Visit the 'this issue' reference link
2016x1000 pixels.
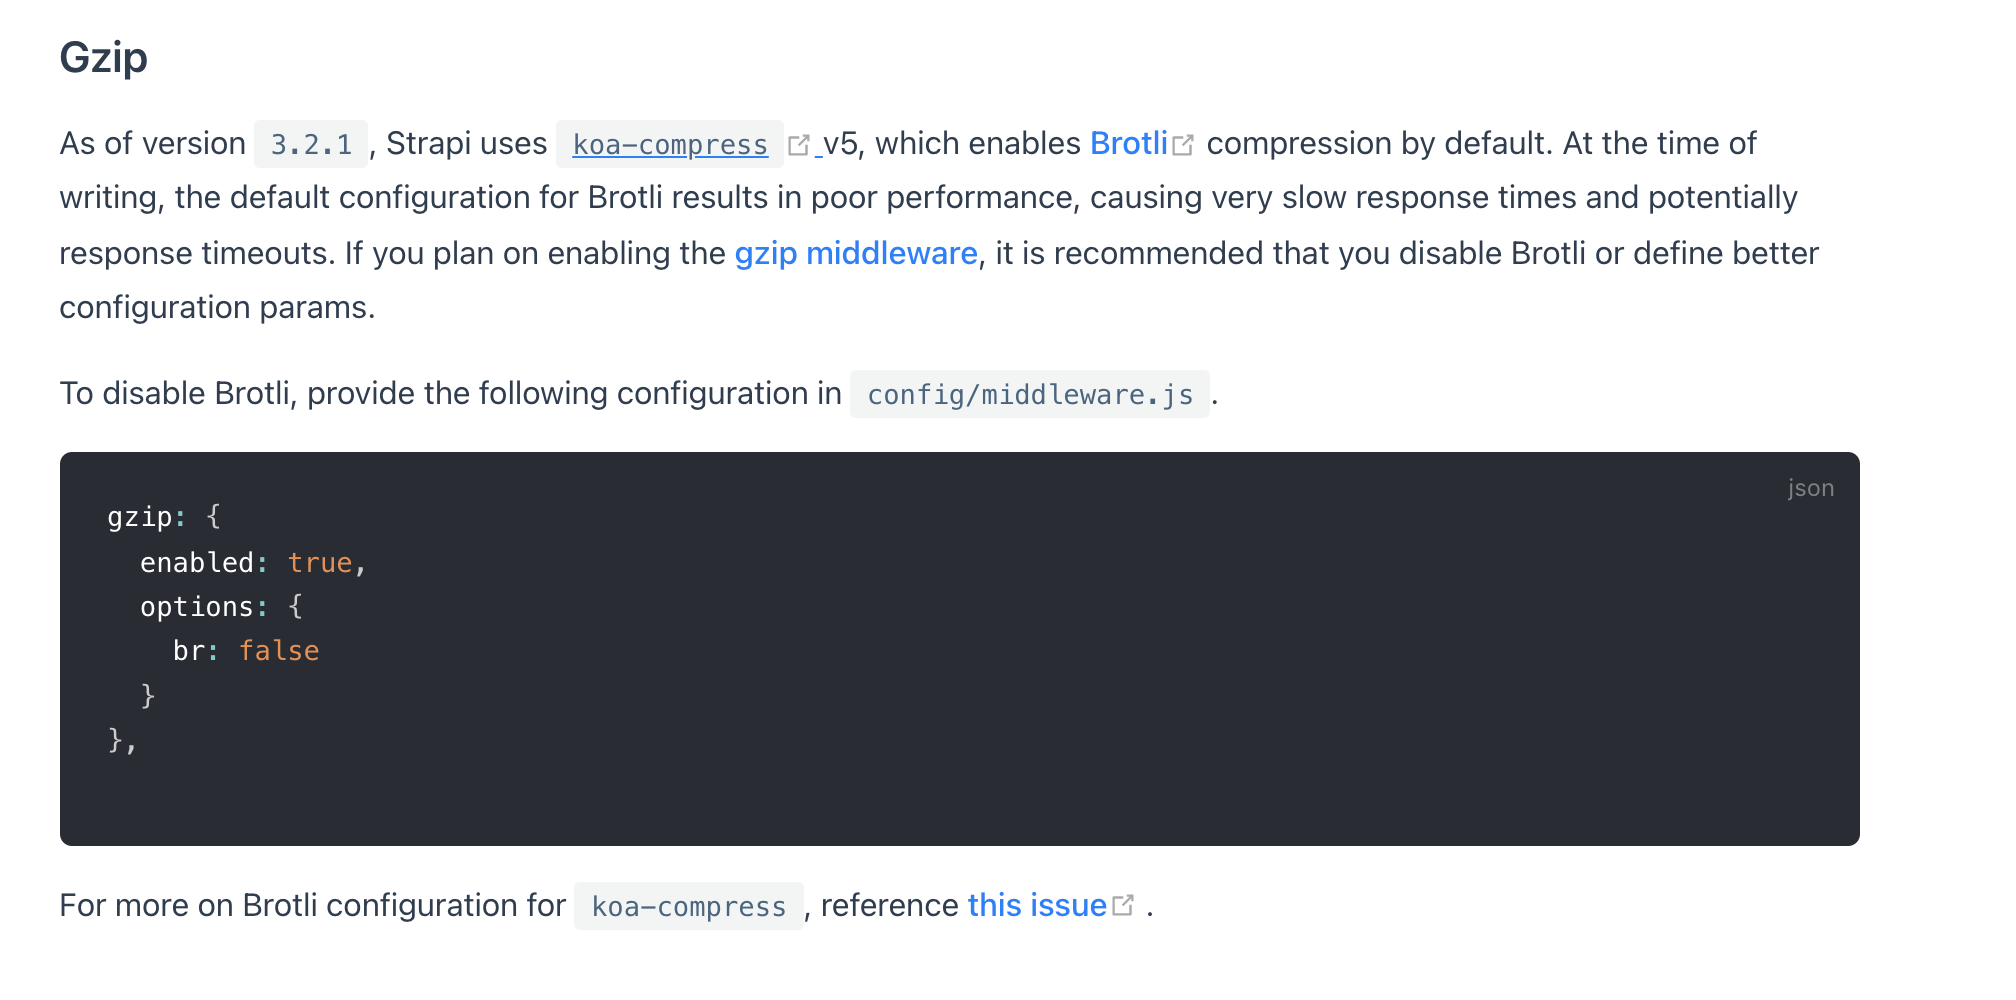1036,905
